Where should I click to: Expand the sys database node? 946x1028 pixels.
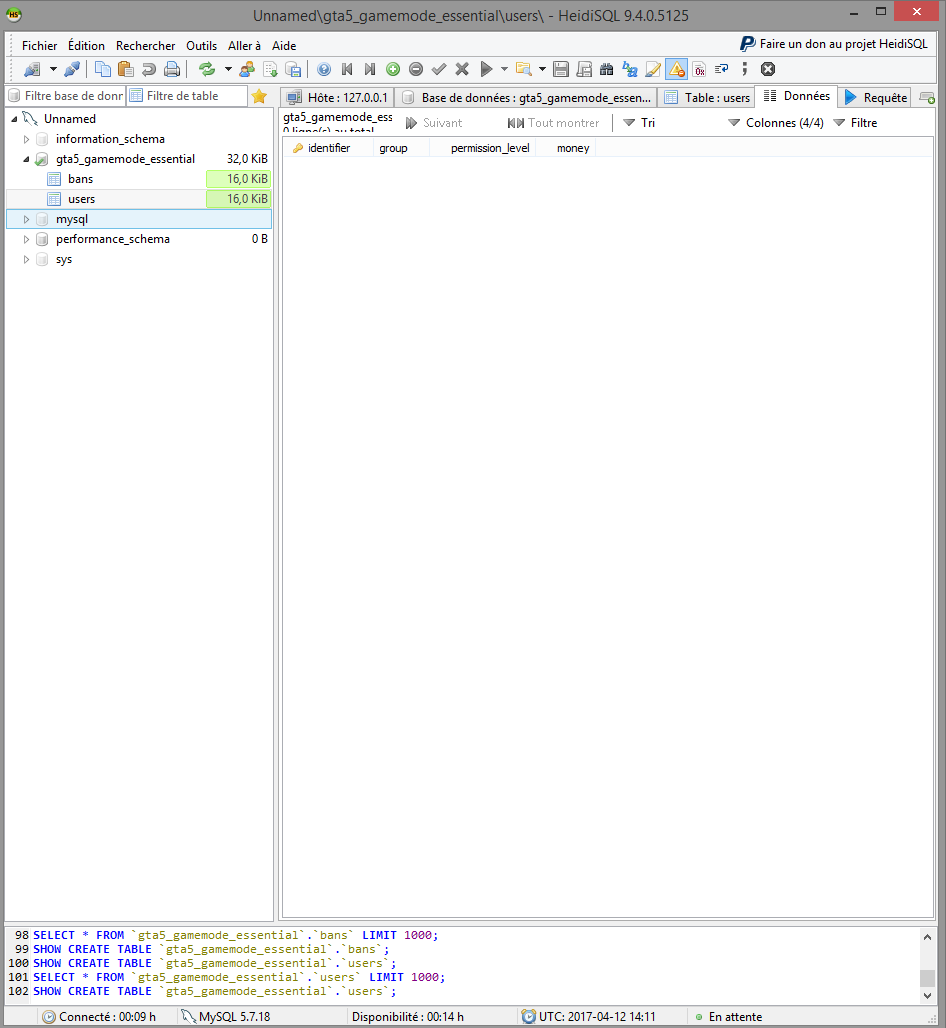26,260
